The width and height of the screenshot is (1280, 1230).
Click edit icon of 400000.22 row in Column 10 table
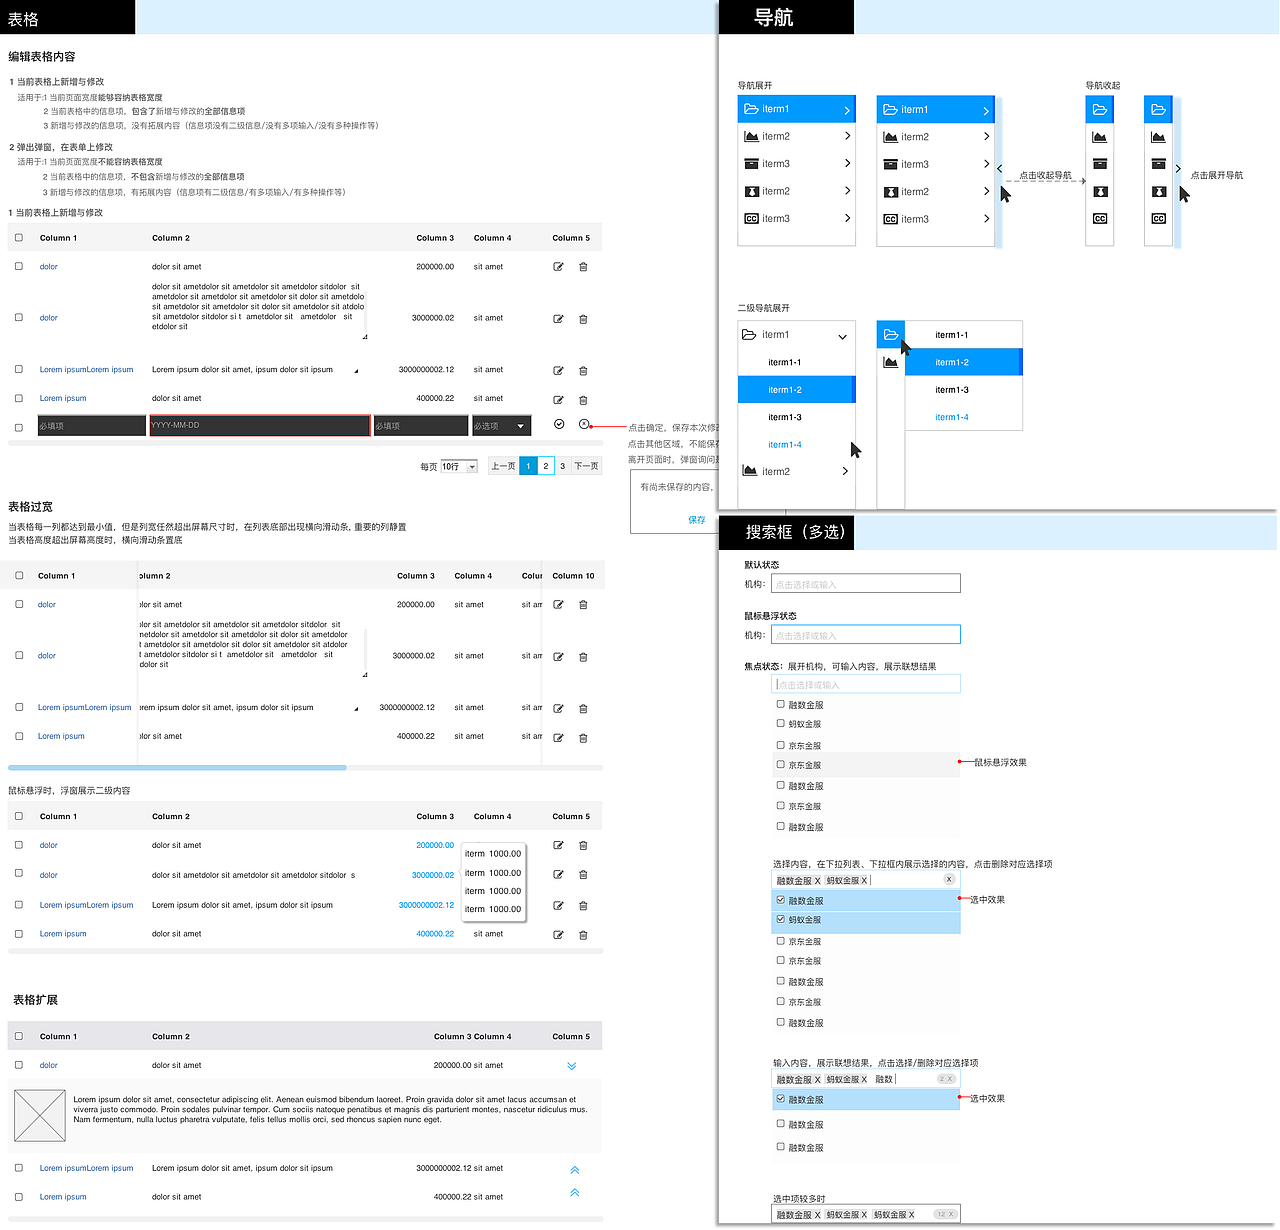point(558,738)
